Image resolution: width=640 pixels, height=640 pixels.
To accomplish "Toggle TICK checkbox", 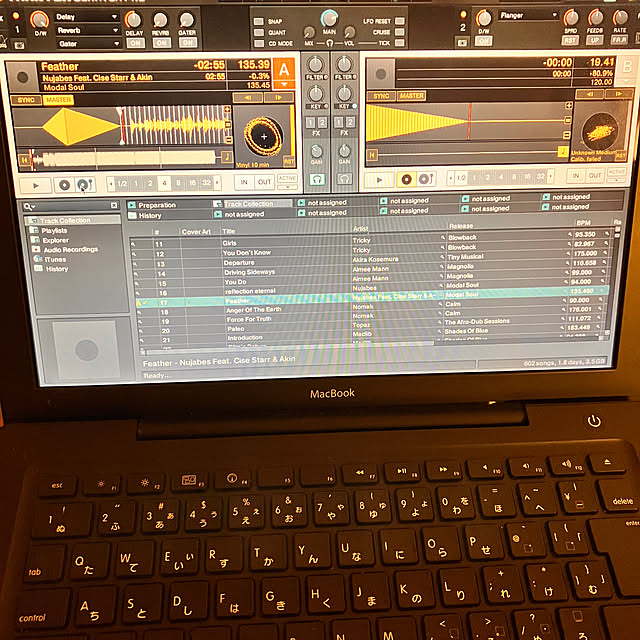I will 400,42.
